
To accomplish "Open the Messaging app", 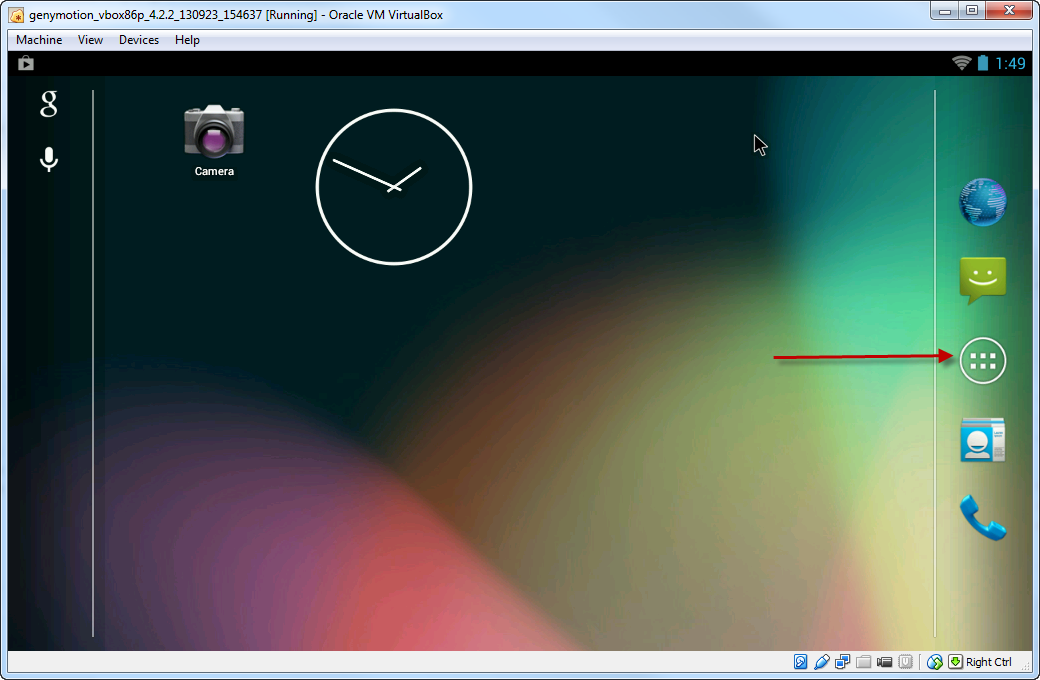I will [x=982, y=281].
